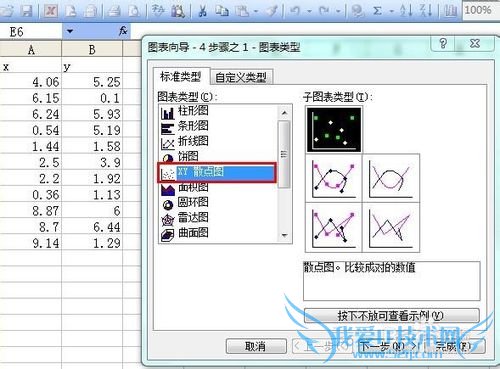Open the Name Box dropdown arrow

(70, 32)
